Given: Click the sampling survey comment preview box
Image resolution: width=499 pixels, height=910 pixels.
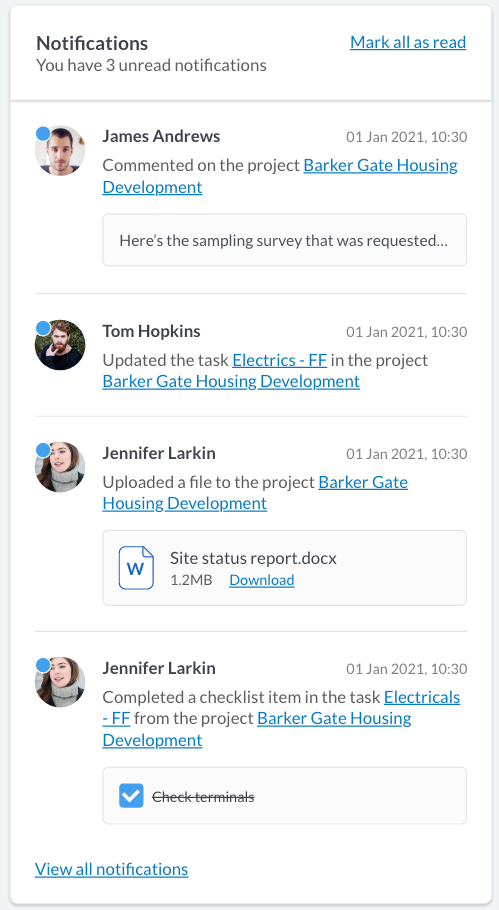Looking at the screenshot, I should click(x=284, y=240).
